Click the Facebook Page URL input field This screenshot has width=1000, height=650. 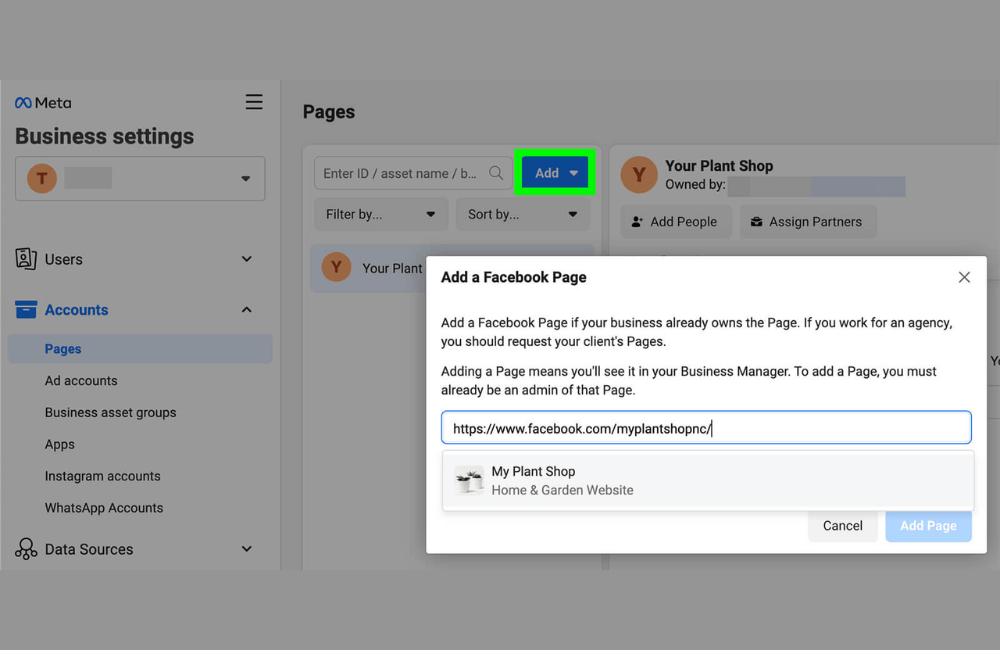706,427
